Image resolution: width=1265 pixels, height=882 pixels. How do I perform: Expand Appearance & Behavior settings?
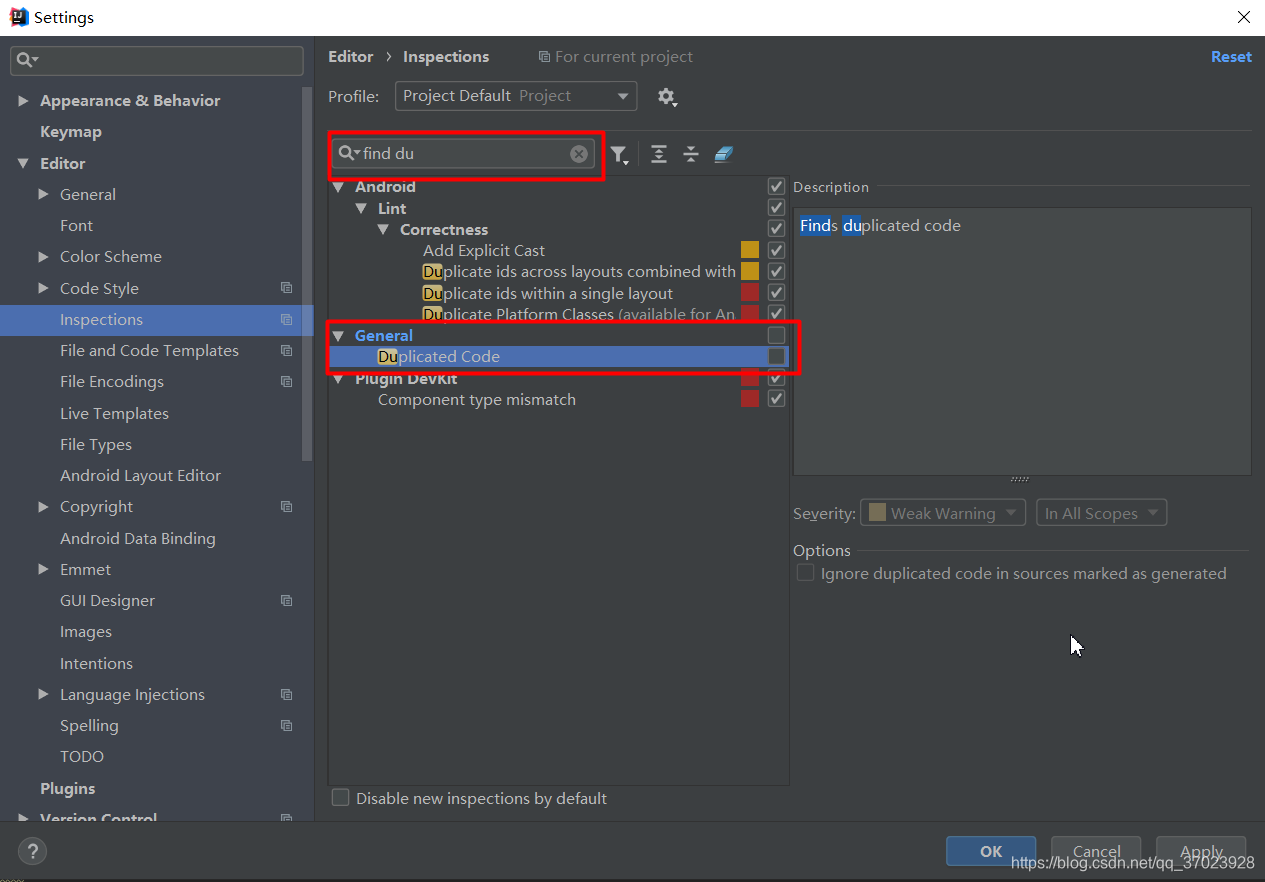click(x=23, y=101)
